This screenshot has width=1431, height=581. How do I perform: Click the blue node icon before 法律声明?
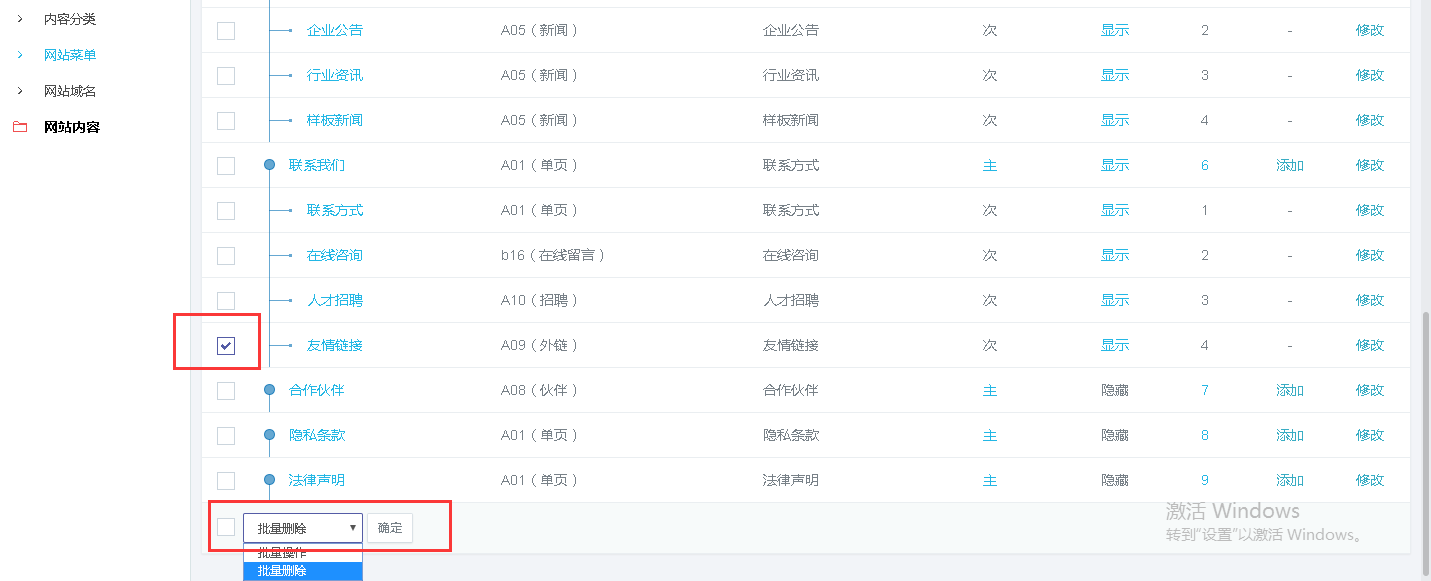coord(269,480)
